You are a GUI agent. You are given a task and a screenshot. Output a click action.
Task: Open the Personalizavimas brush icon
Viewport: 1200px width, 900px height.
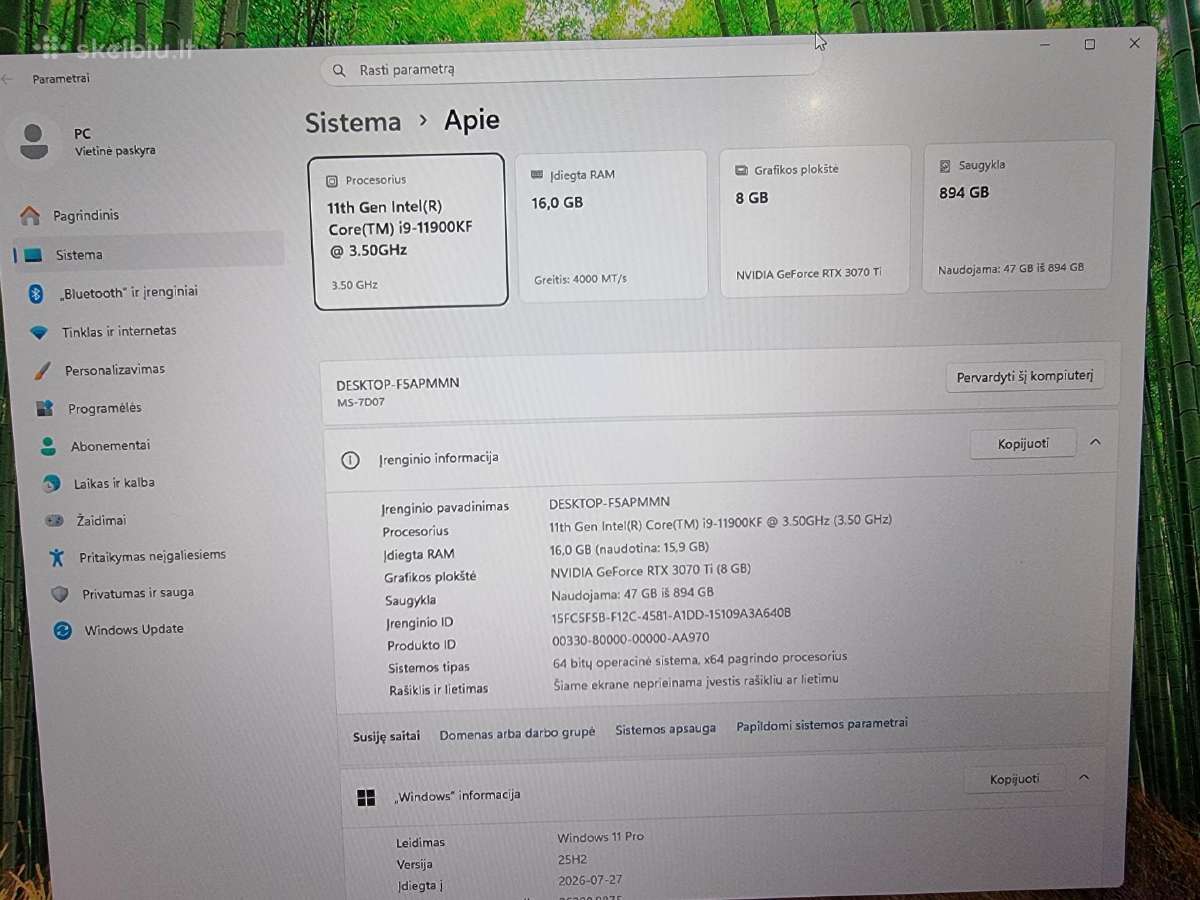click(x=42, y=370)
